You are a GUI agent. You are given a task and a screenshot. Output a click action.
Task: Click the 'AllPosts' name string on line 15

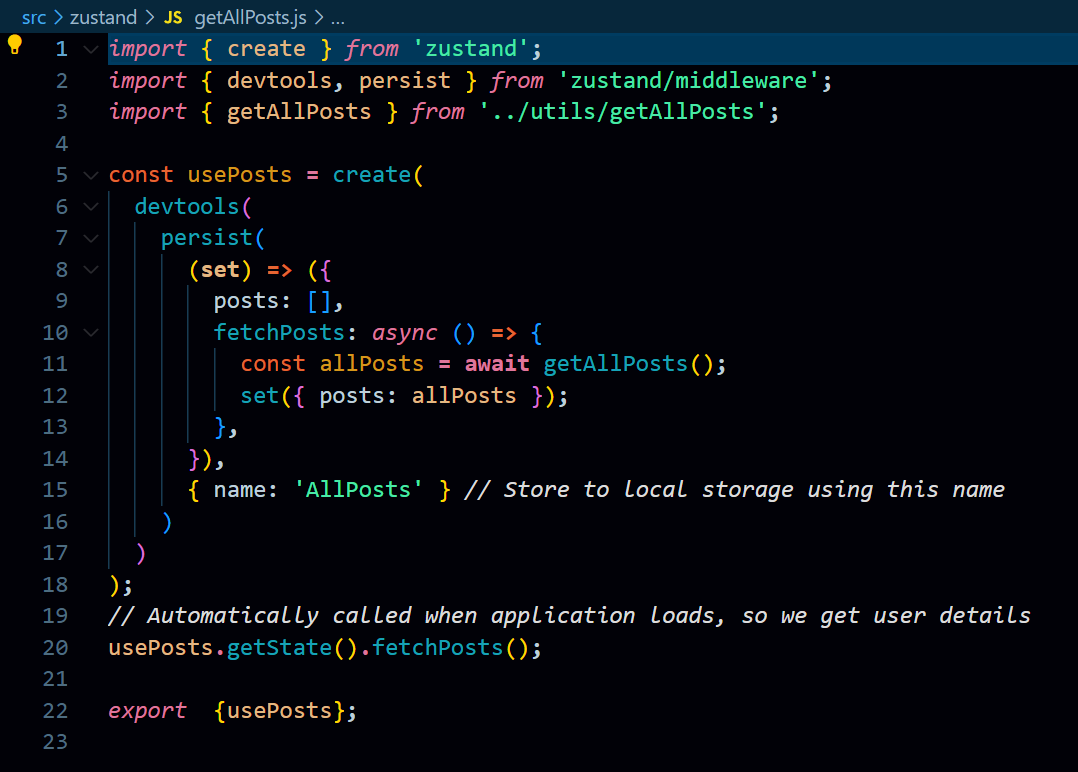pyautogui.click(x=357, y=490)
